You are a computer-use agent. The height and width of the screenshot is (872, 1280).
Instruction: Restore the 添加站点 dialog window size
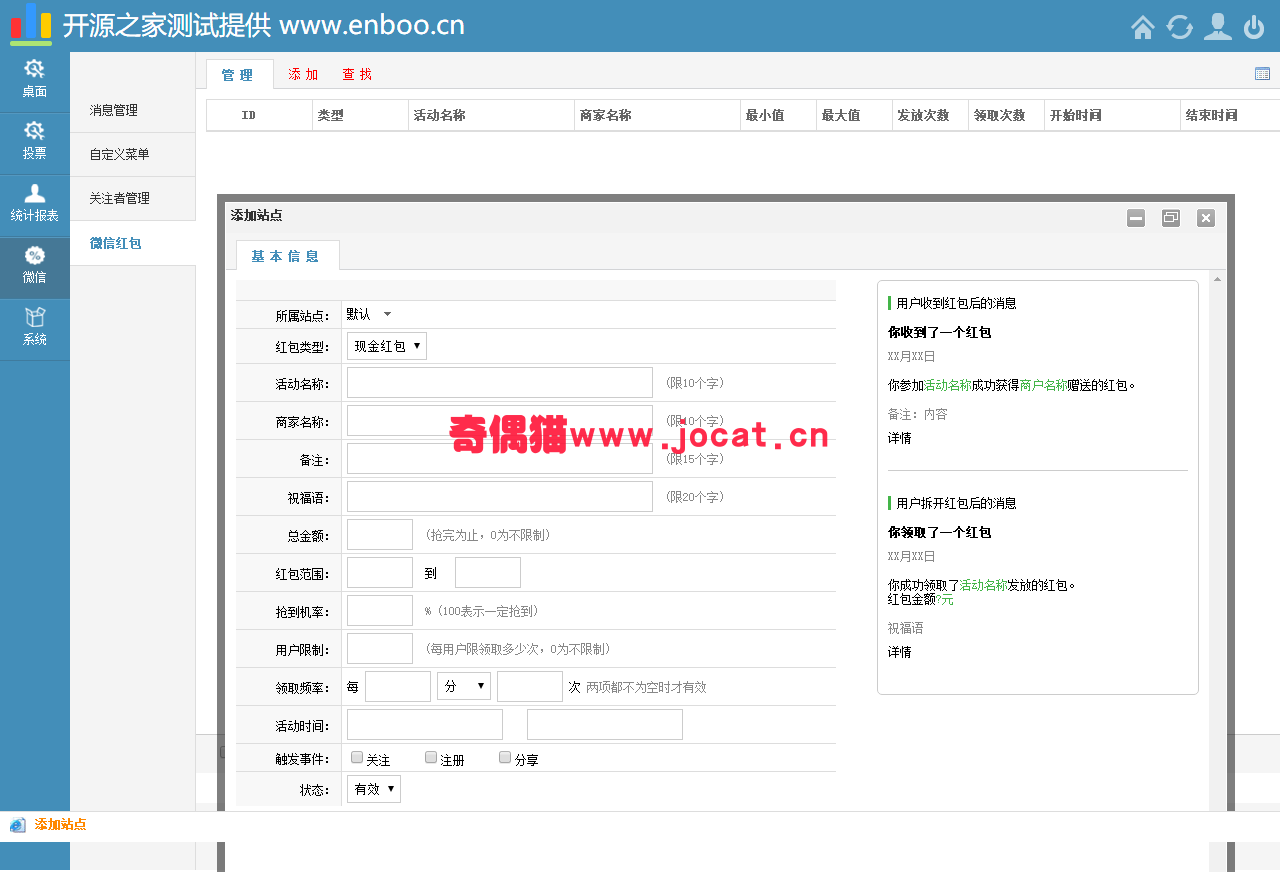1171,218
